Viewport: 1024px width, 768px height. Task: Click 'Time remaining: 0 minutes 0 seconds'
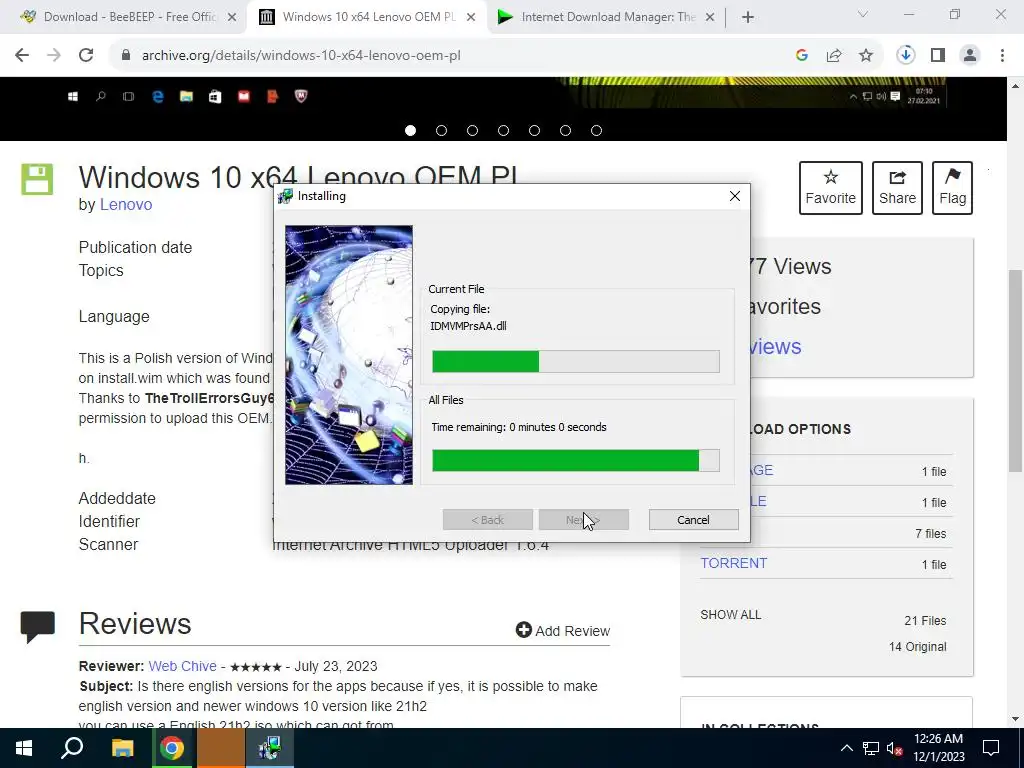click(519, 427)
